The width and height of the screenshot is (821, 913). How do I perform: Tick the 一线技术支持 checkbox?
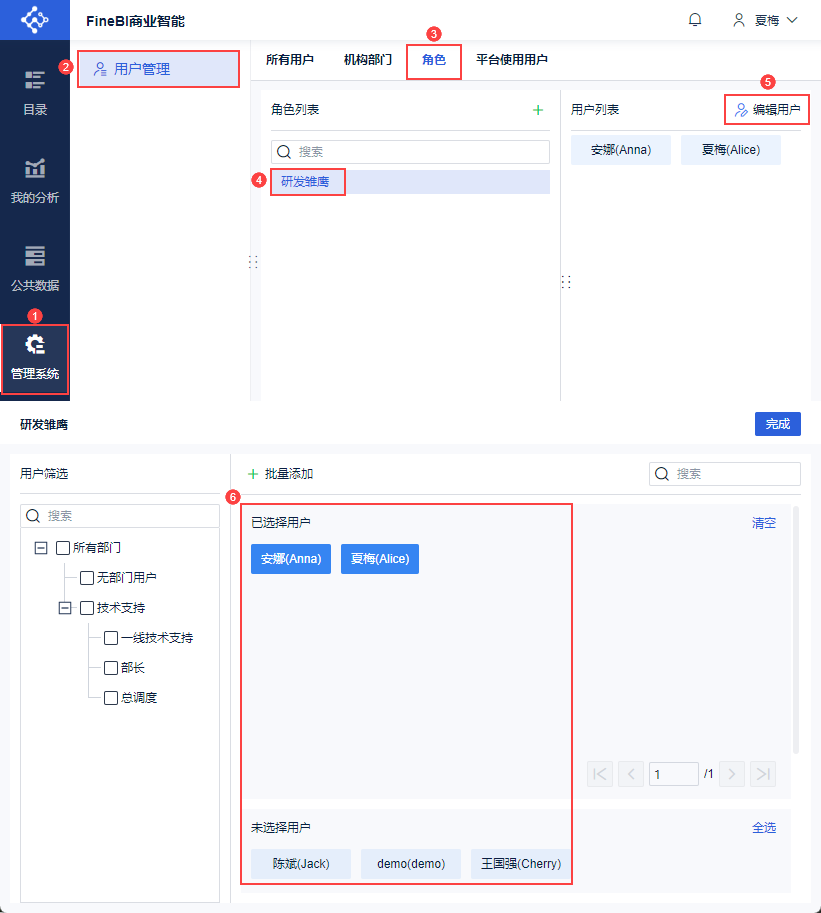click(x=111, y=638)
